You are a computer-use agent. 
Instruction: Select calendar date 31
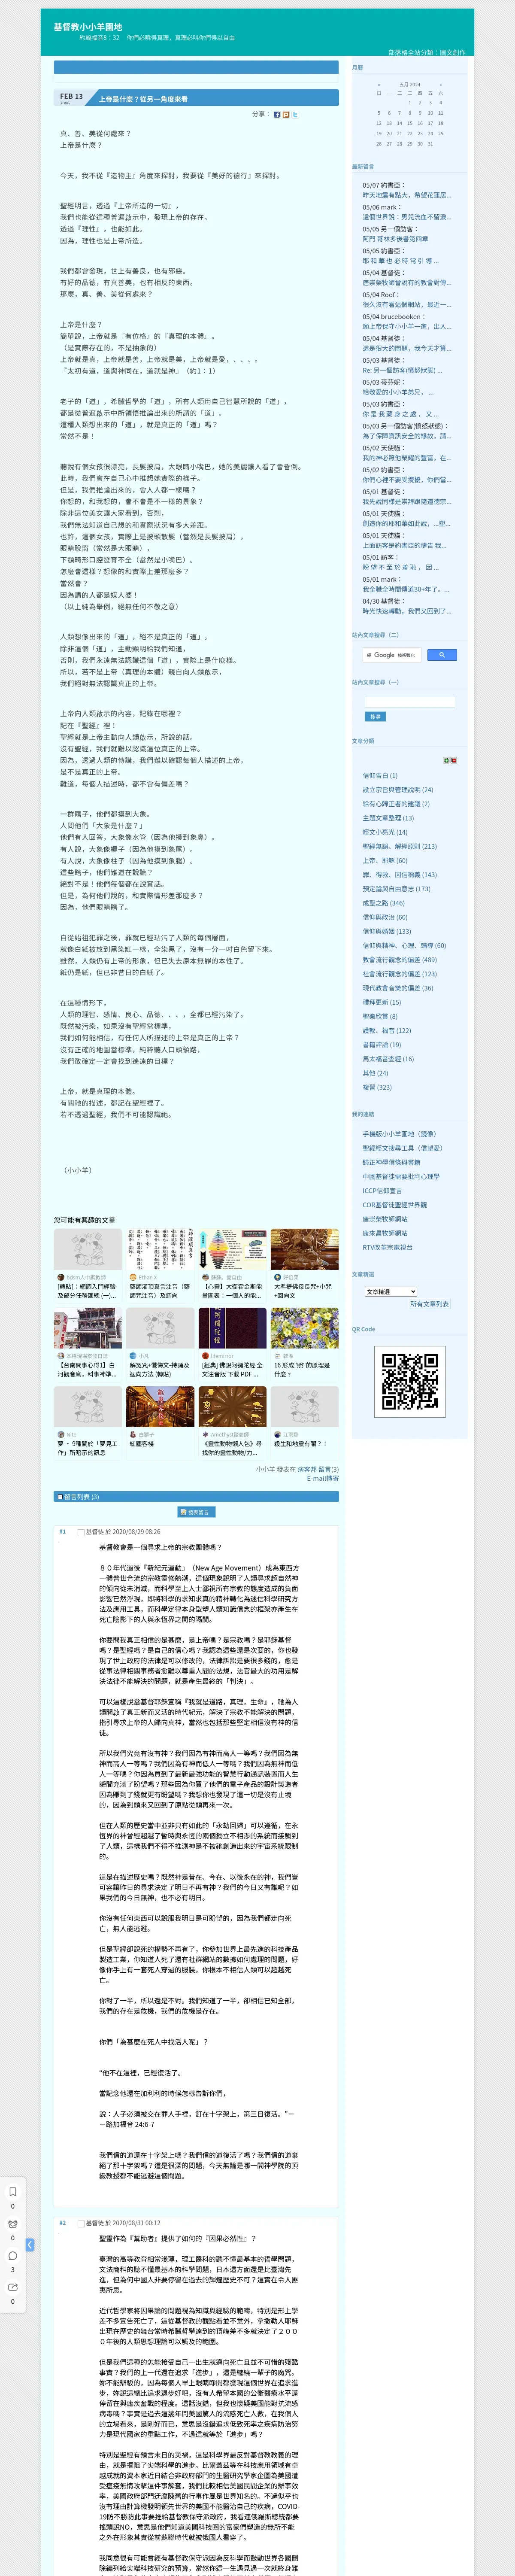(x=430, y=143)
